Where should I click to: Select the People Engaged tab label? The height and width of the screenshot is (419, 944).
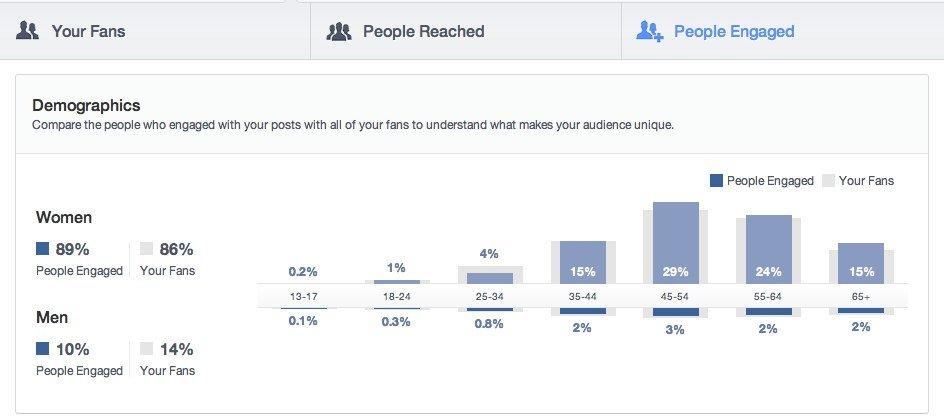click(x=734, y=31)
